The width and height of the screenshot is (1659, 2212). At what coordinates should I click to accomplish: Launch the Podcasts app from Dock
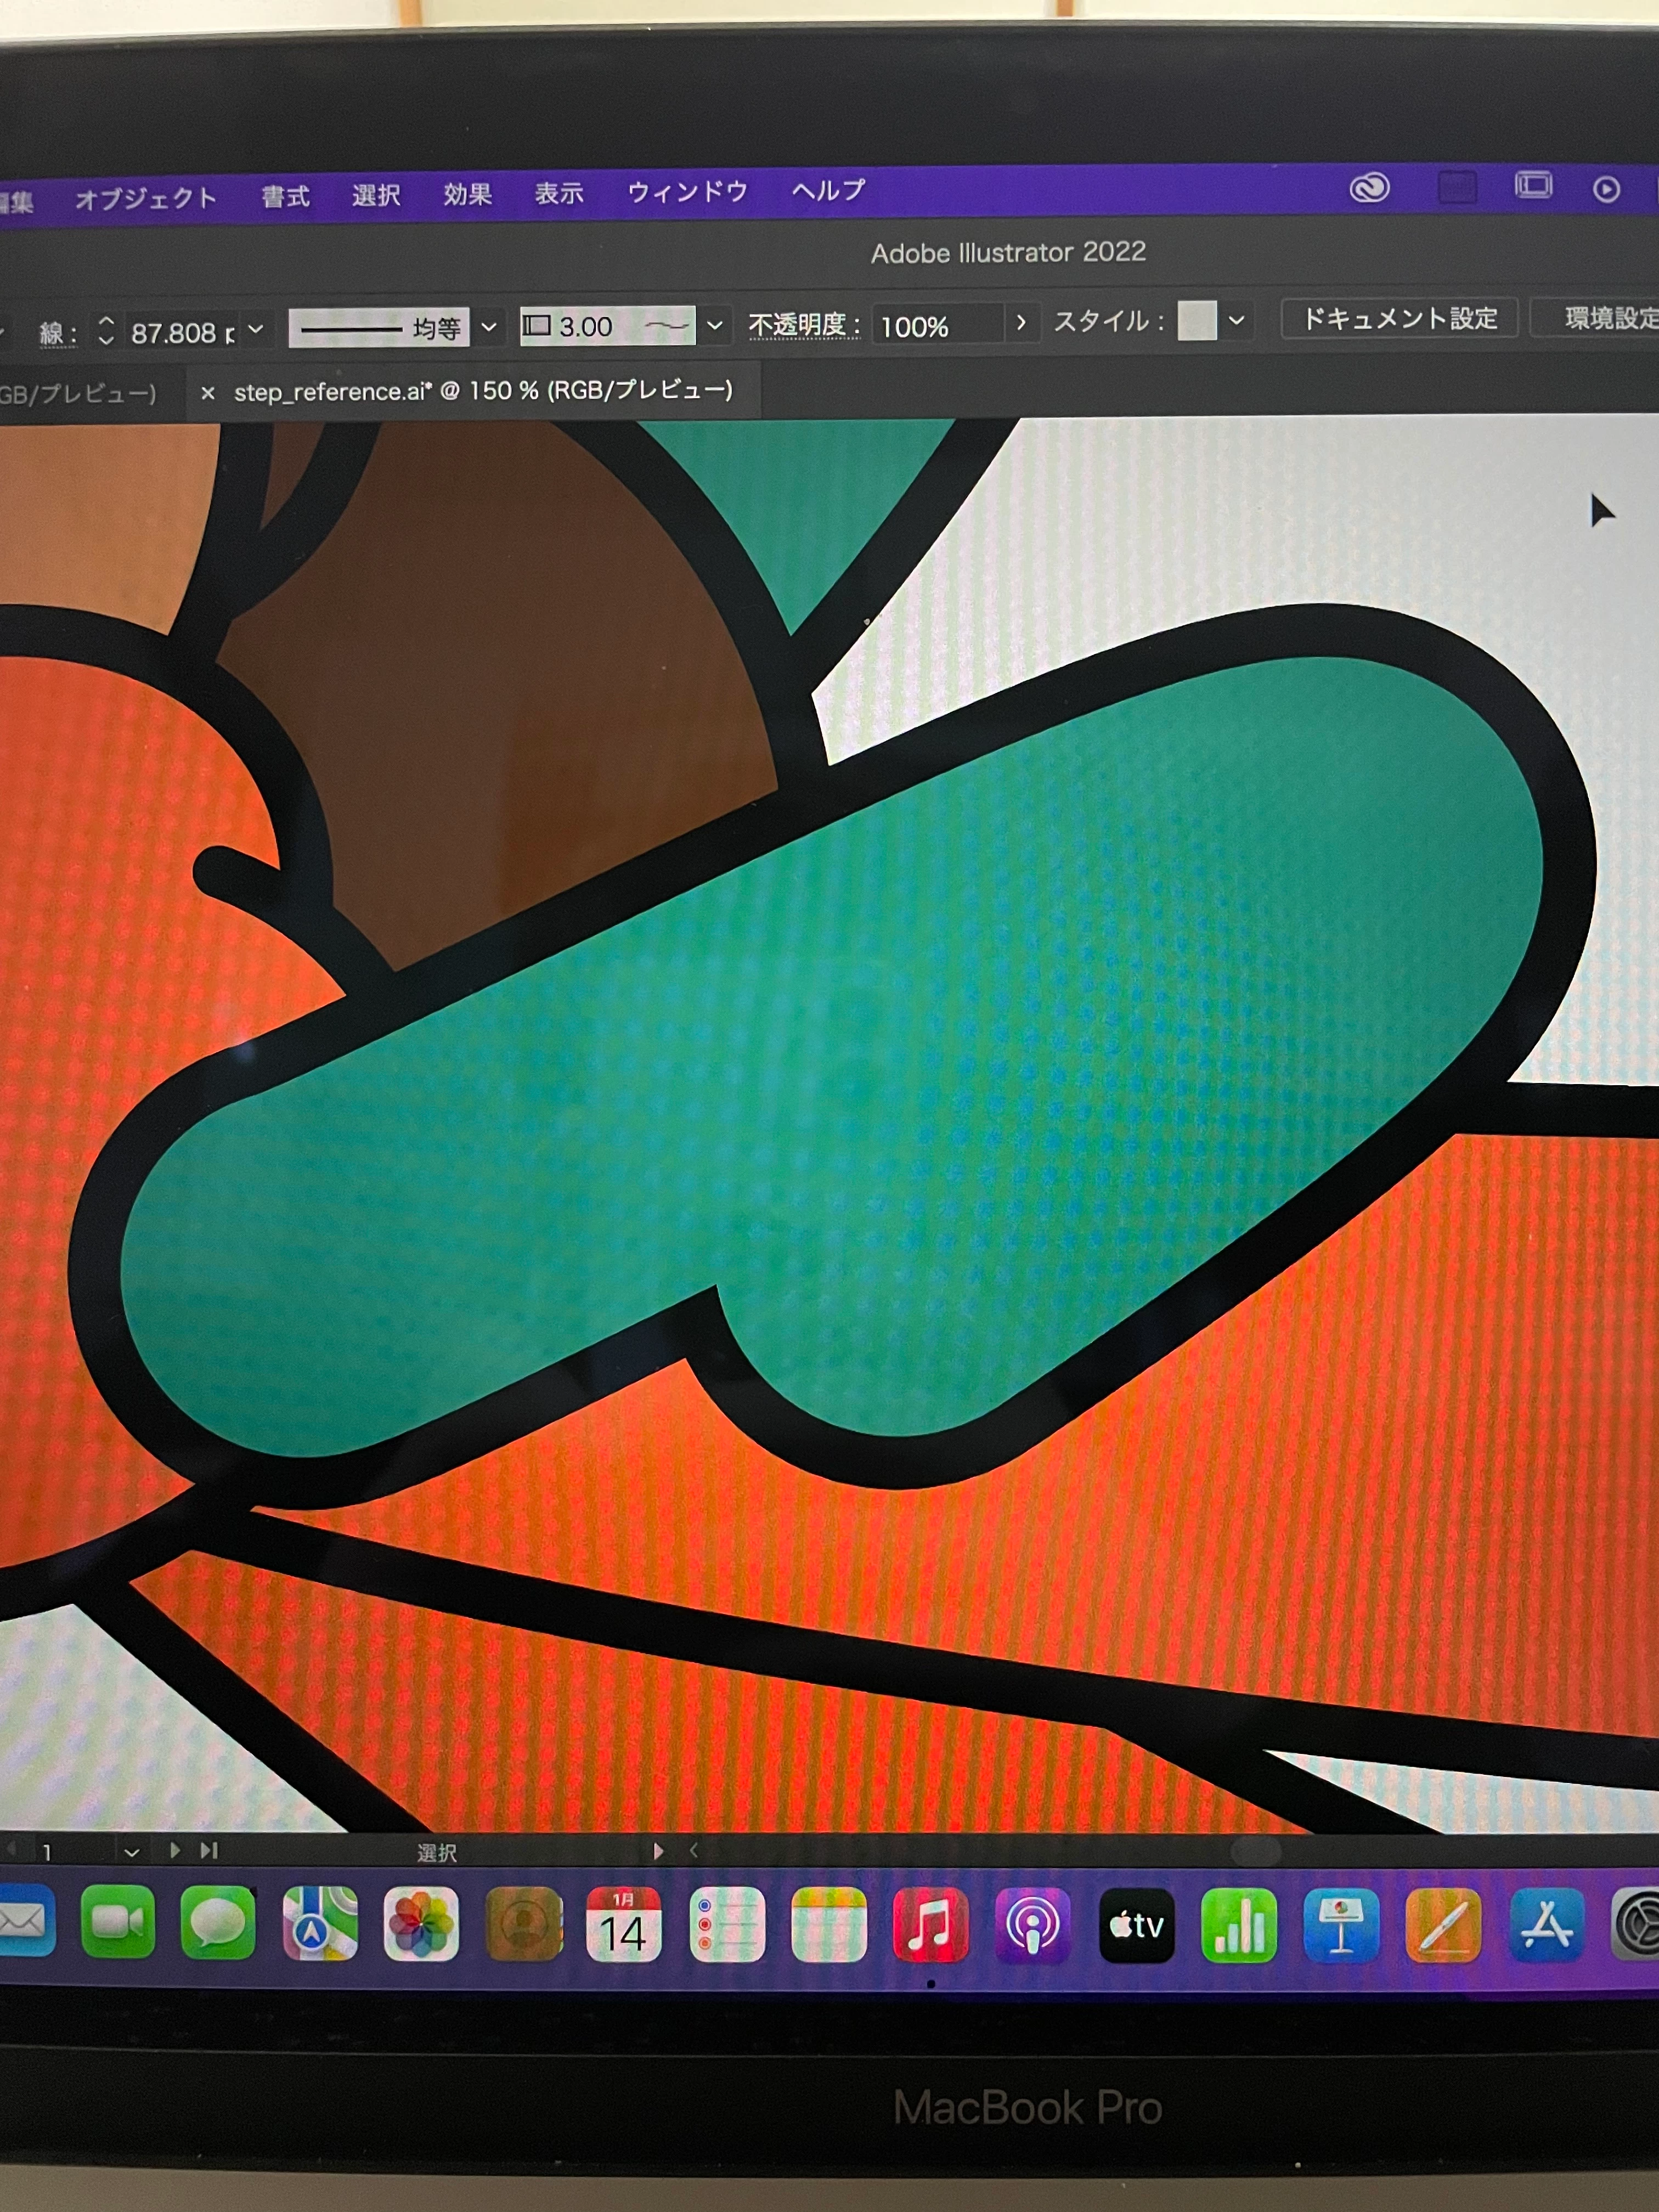click(1032, 1924)
